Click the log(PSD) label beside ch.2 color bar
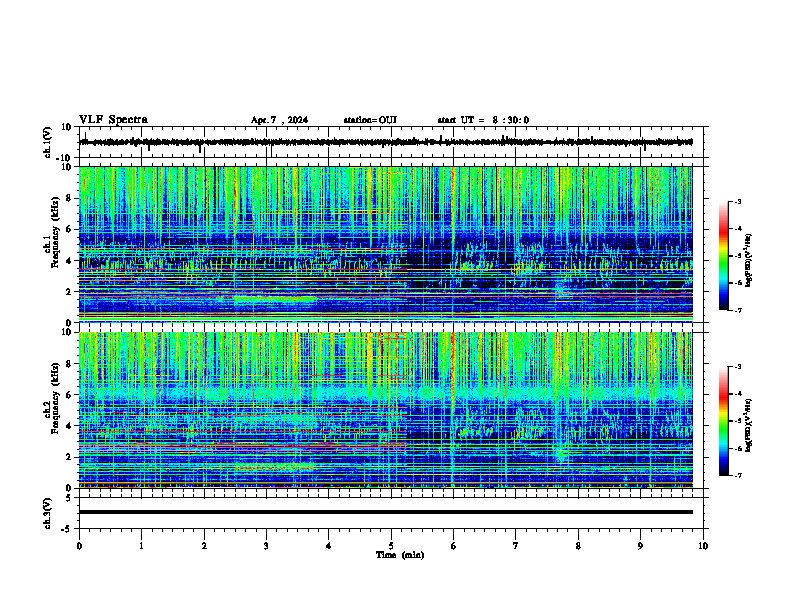Viewport: 792px width, 612px height. [749, 425]
